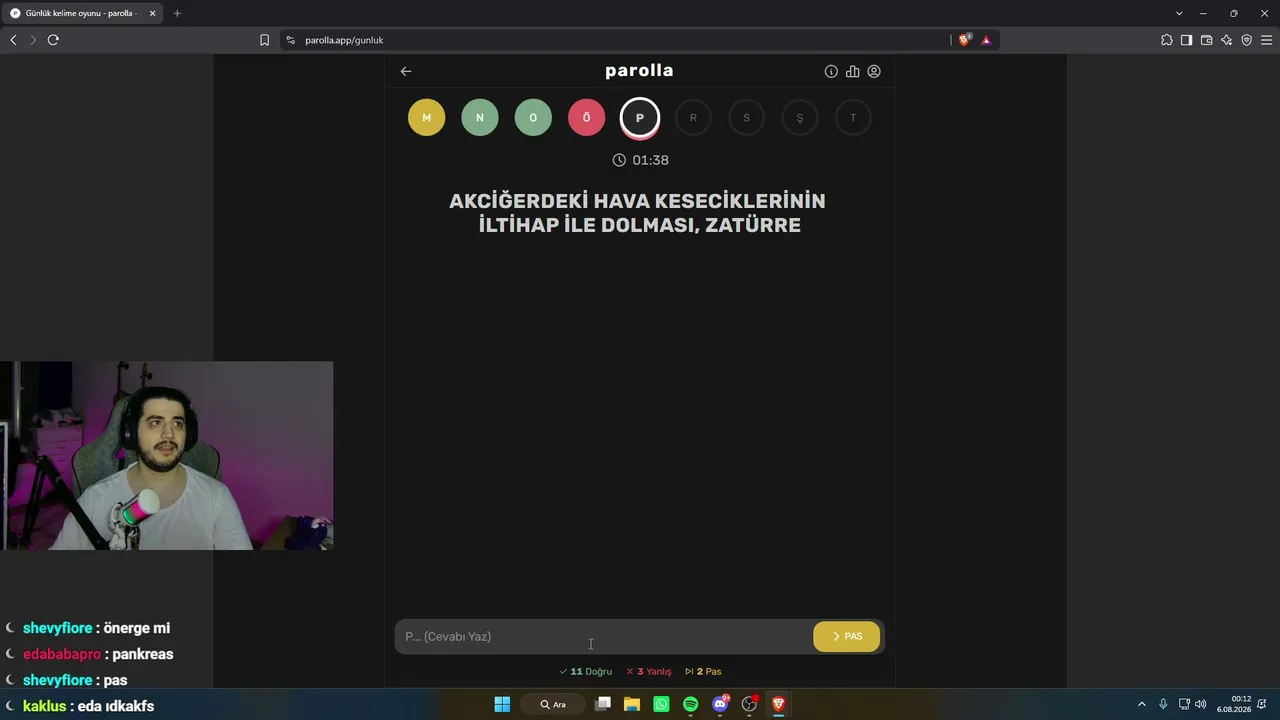Screen dimensions: 1280x720
Task: Open Brave Shields lion icon
Action: [x=964, y=40]
